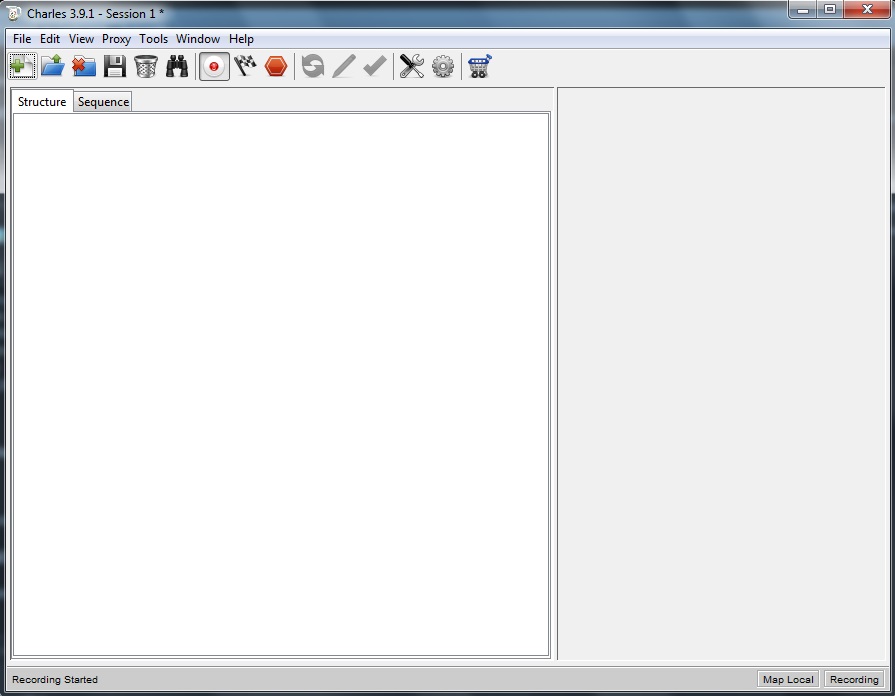Screen dimensions: 895x696
Task: Create a new session with the plus icon
Action: (22, 66)
